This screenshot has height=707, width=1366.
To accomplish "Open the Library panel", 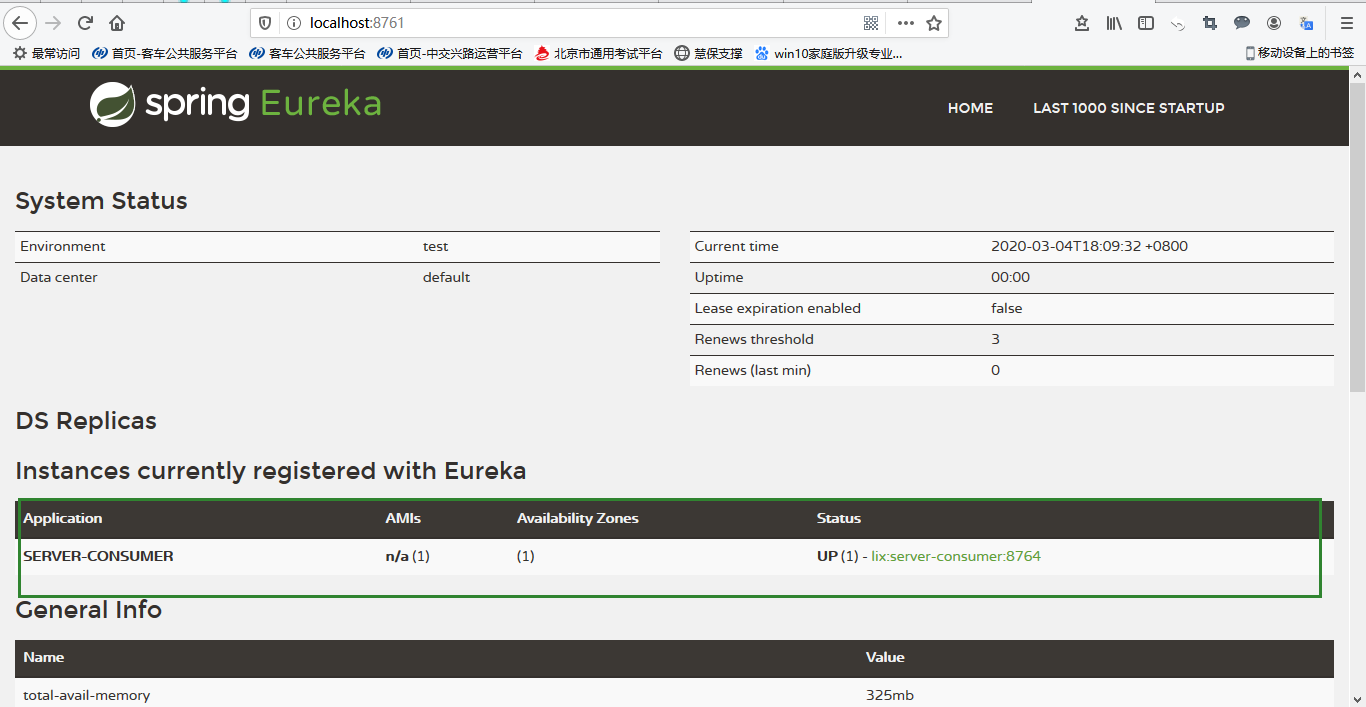I will click(1114, 22).
